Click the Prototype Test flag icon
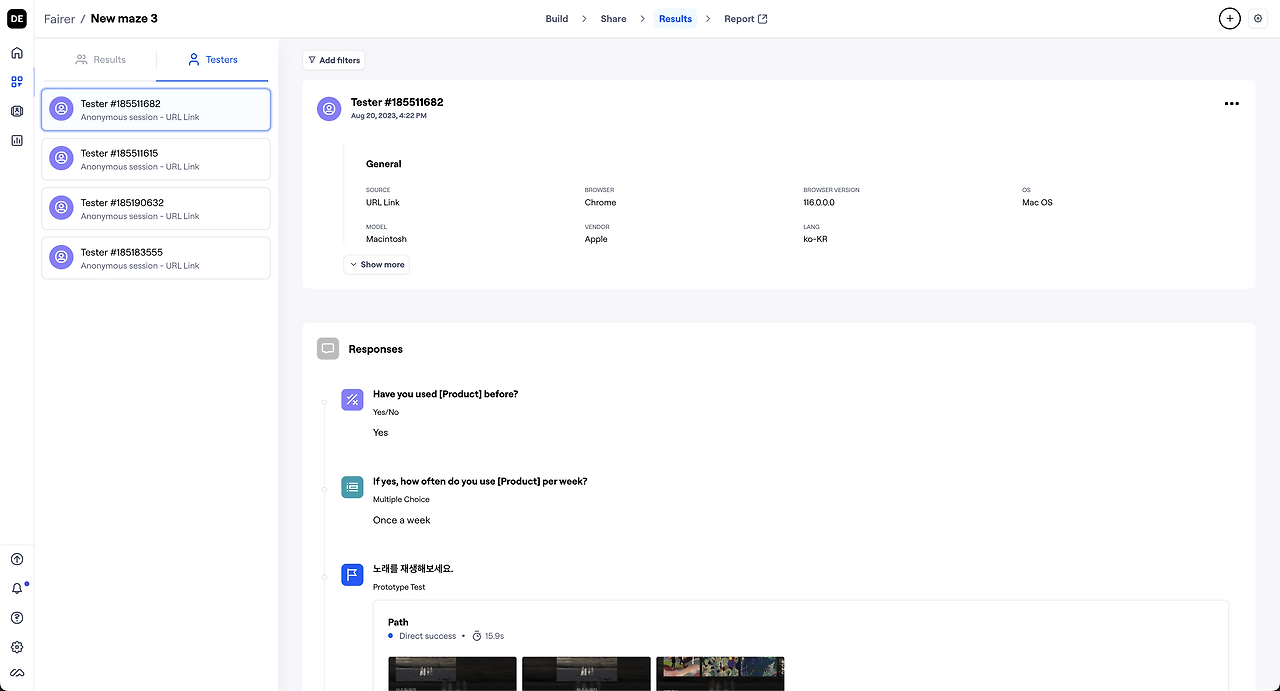This screenshot has width=1280, height=691. pyautogui.click(x=352, y=575)
